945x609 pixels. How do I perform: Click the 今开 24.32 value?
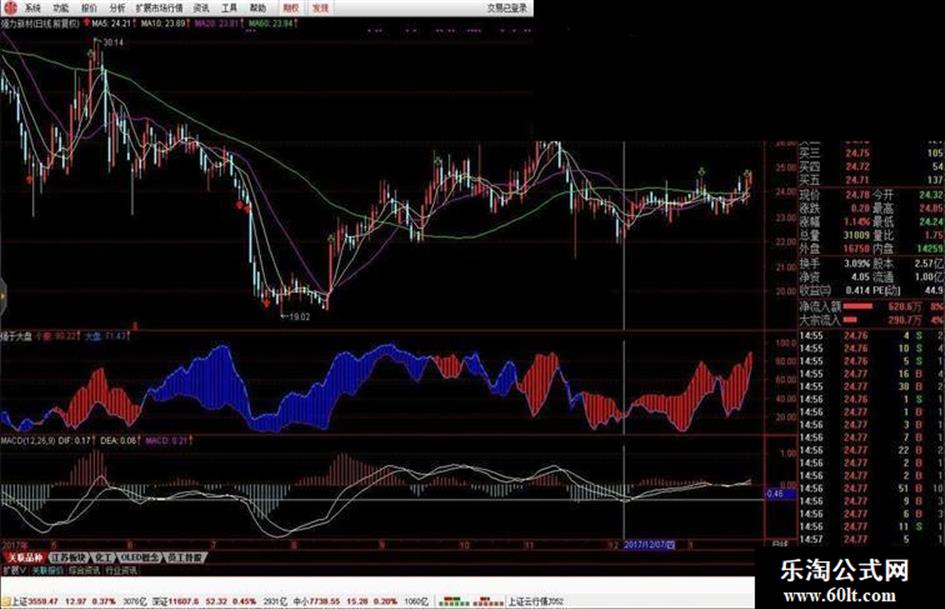pyautogui.click(x=931, y=195)
